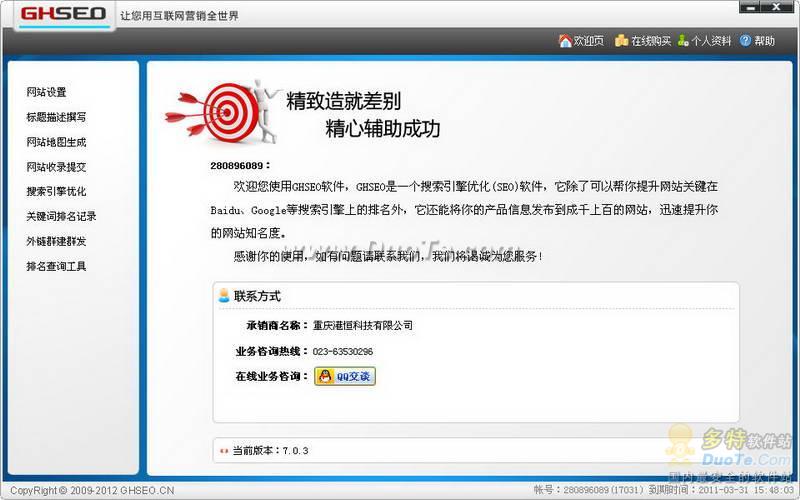Click the 联系方式 heading
Viewport: 800px width, 500px height.
point(257,296)
